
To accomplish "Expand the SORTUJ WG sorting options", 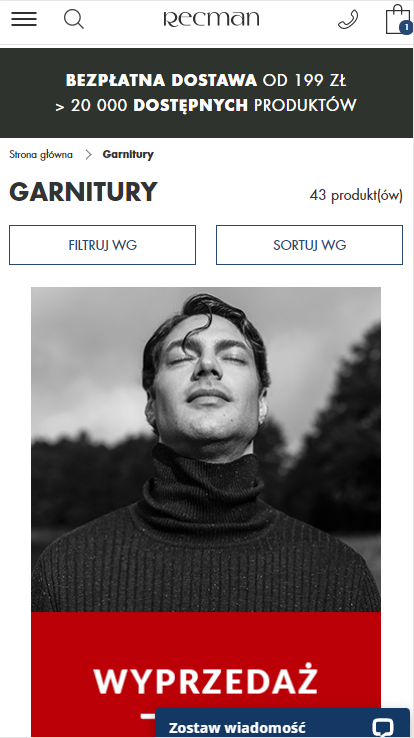I will 310,245.
